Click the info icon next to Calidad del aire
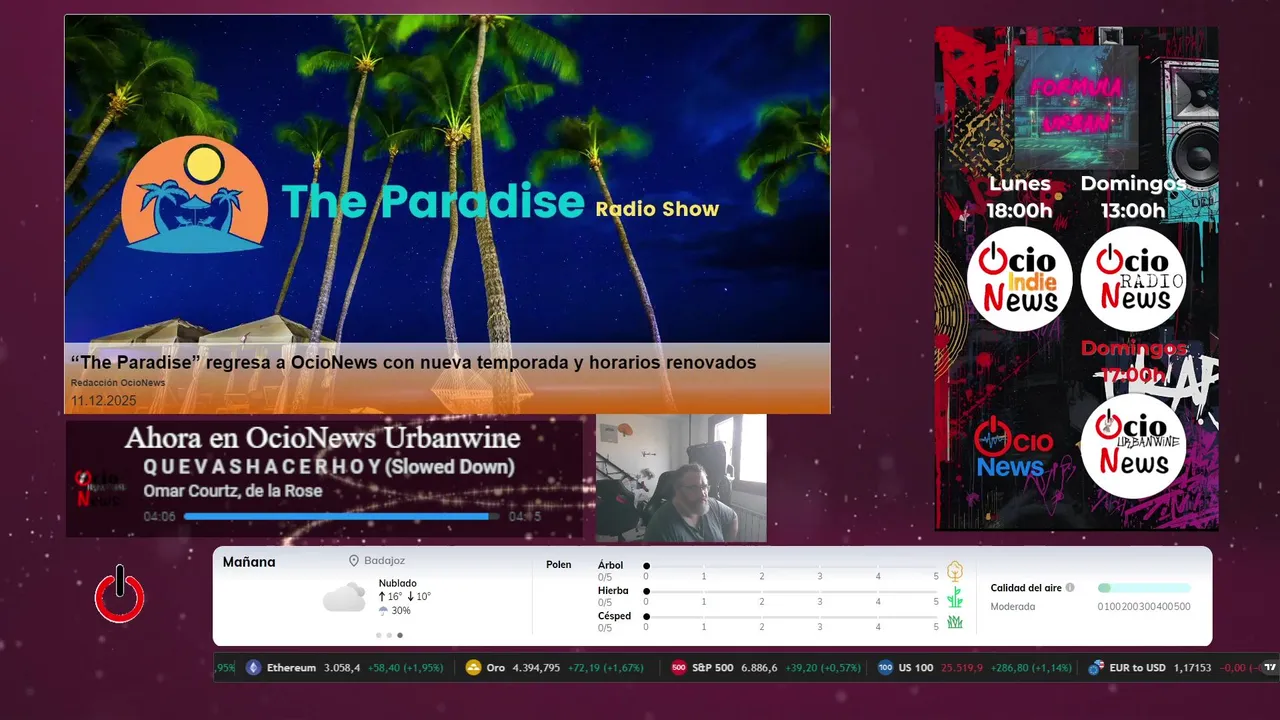The height and width of the screenshot is (720, 1280). (x=1070, y=588)
